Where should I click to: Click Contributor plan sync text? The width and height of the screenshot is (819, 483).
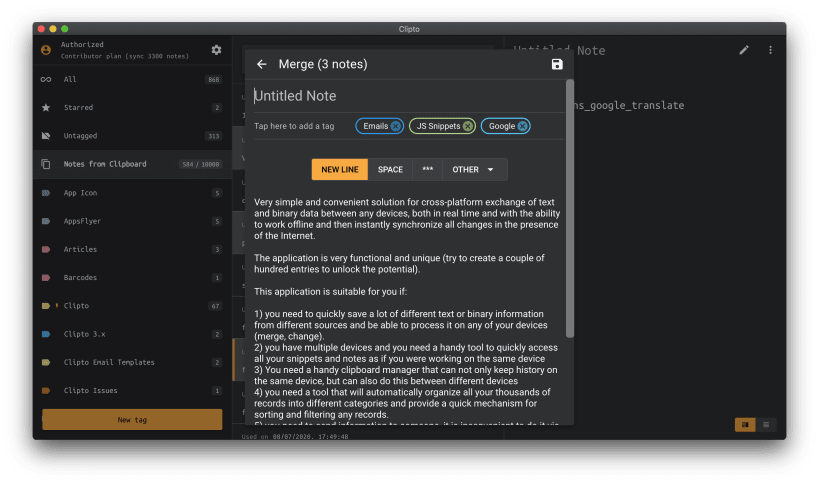(x=125, y=56)
